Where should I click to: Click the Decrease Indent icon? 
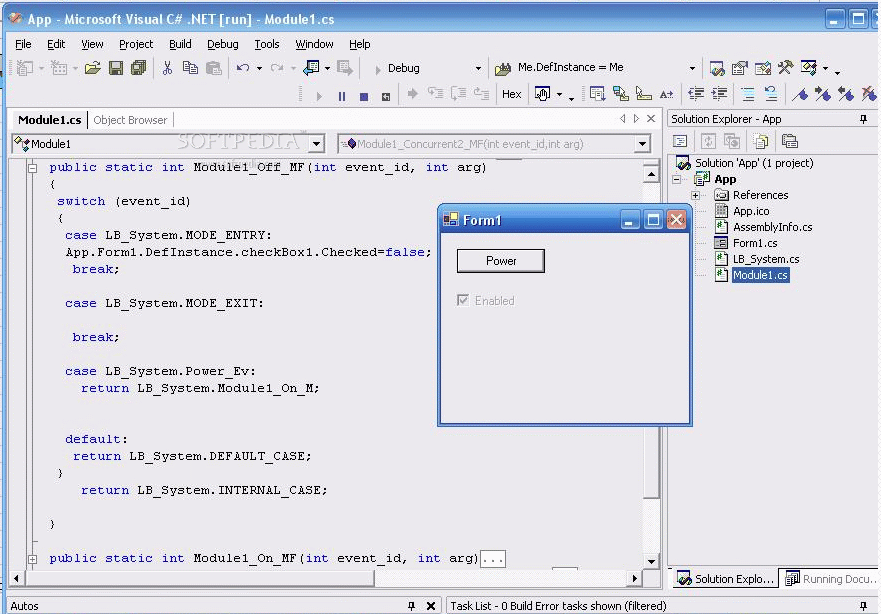pos(696,94)
